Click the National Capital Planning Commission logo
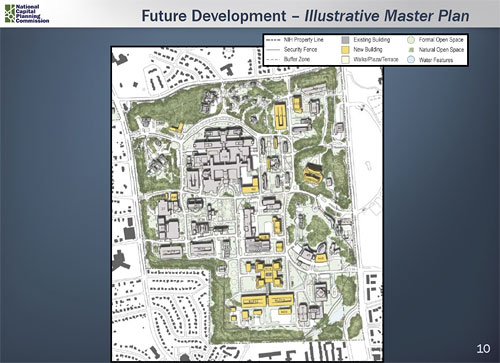 click(x=27, y=14)
